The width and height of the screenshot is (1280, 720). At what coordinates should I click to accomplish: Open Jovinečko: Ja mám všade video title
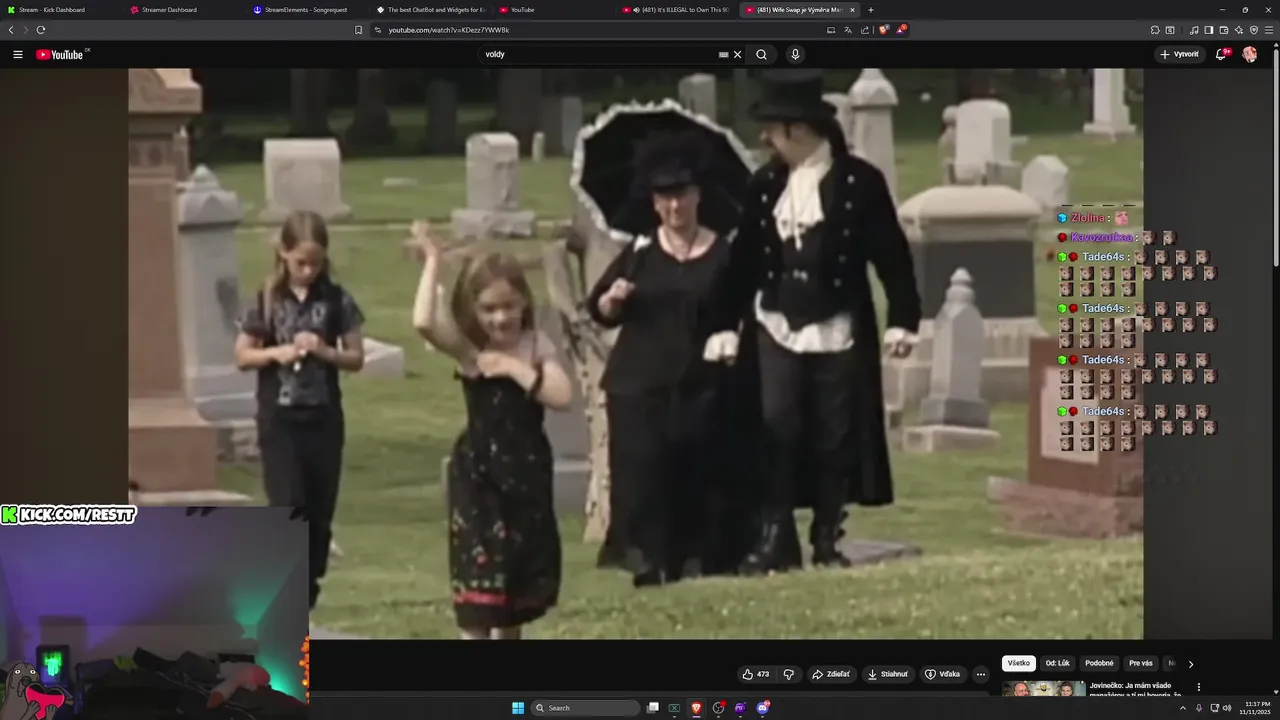(x=1135, y=689)
